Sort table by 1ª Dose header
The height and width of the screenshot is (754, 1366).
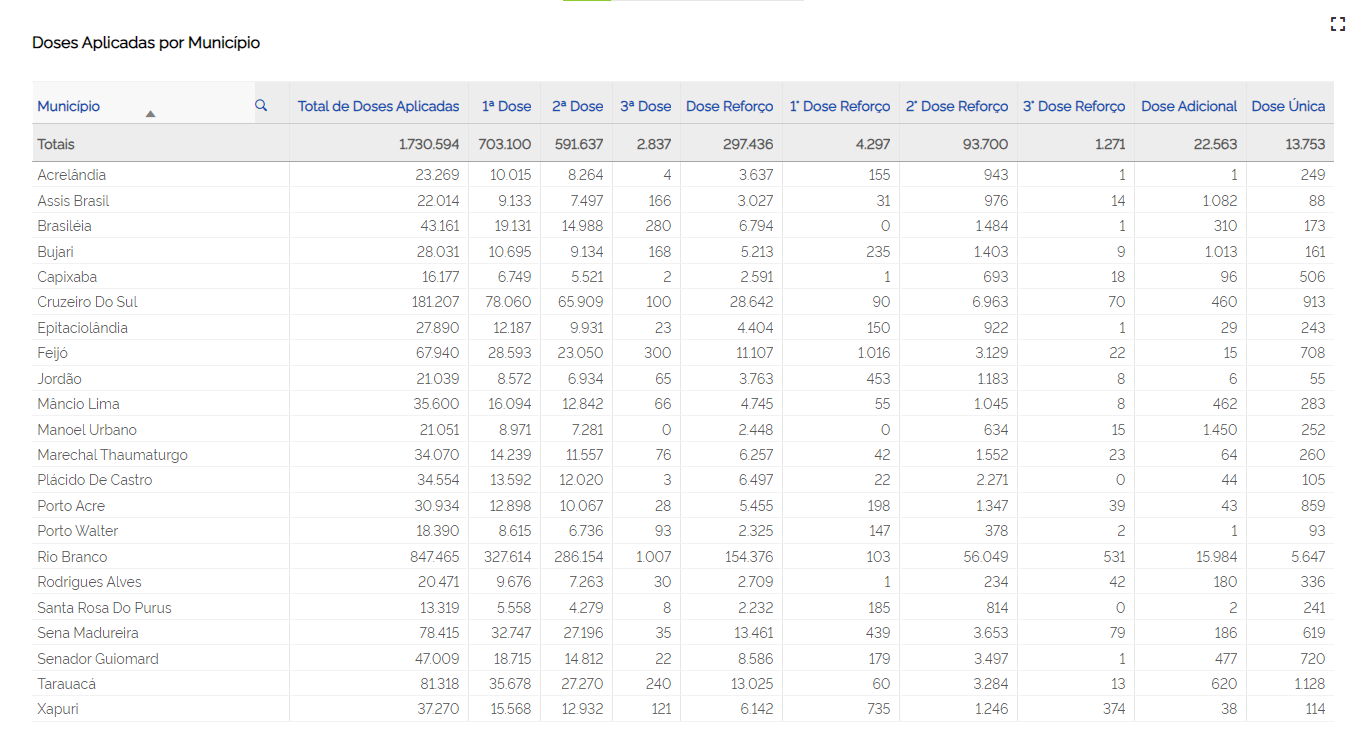point(506,106)
